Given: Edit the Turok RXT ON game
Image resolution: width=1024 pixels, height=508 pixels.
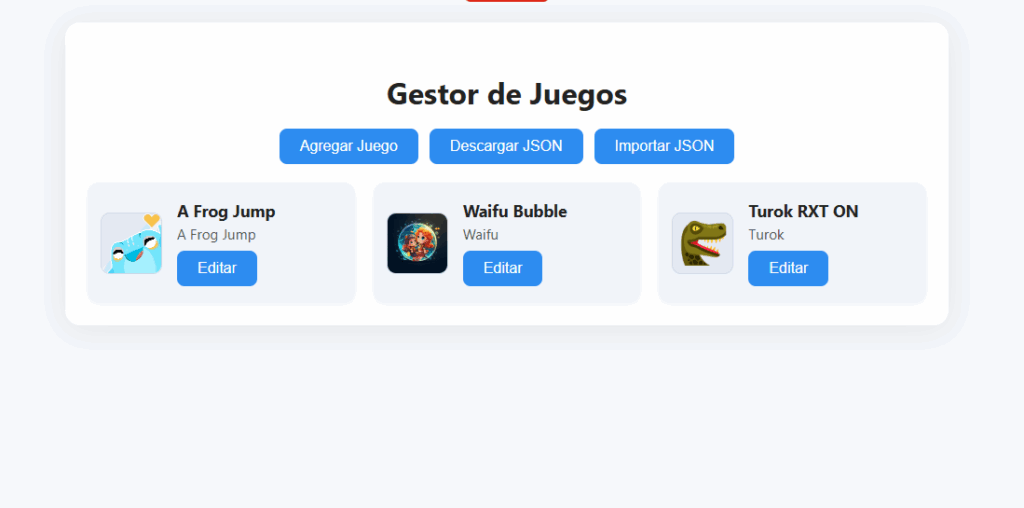Looking at the screenshot, I should pyautogui.click(x=788, y=268).
